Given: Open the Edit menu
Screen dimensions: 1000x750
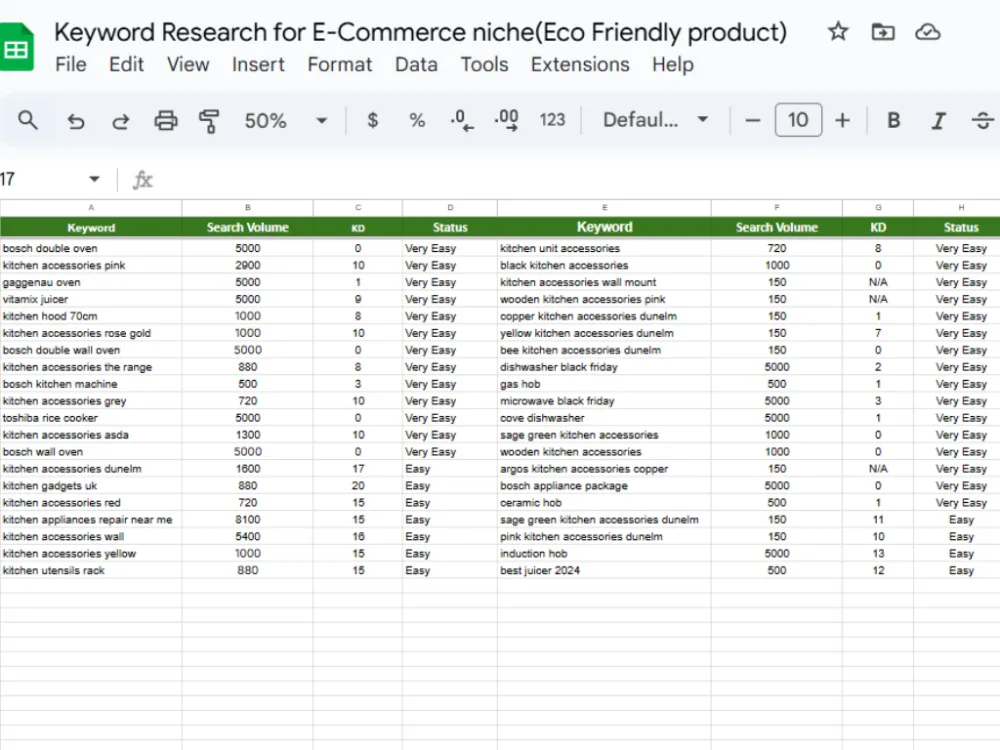Looking at the screenshot, I should coord(126,64).
